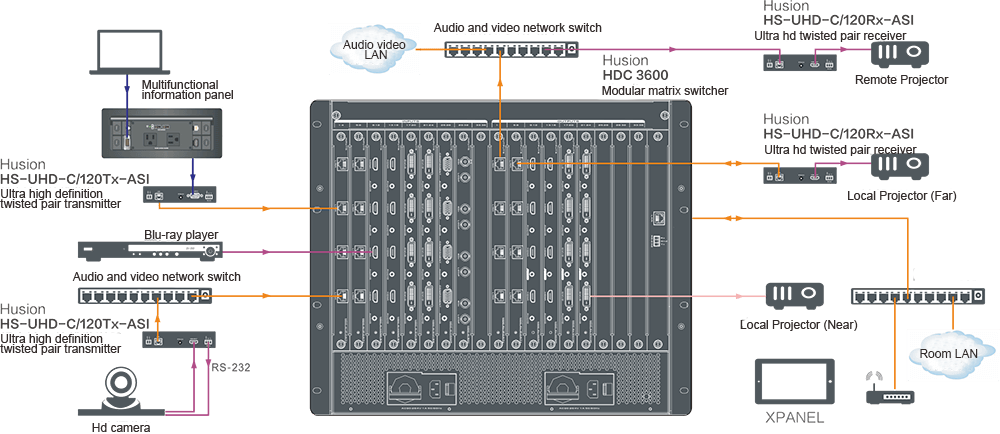
Task: Click HS-UHD-C/120Rx-ASI label of Remote Projector's receiver
Action: coord(839,22)
